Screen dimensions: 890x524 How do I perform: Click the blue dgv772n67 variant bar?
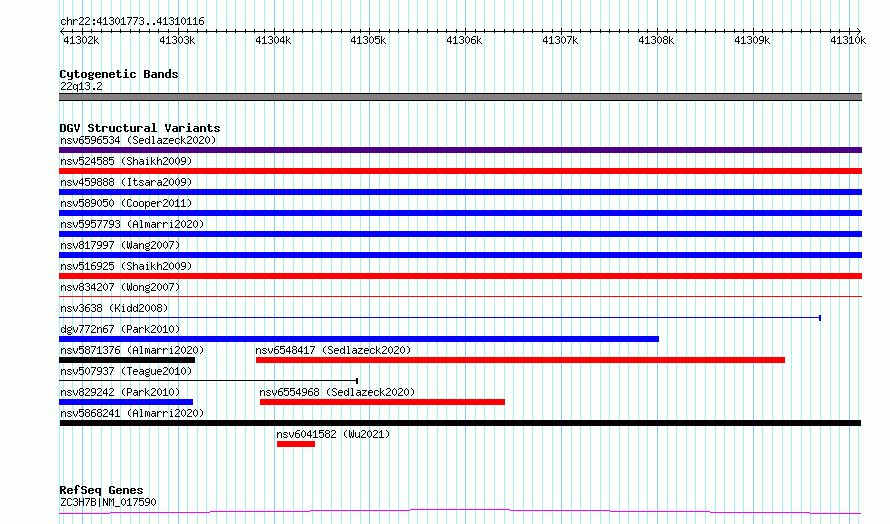coord(359,339)
